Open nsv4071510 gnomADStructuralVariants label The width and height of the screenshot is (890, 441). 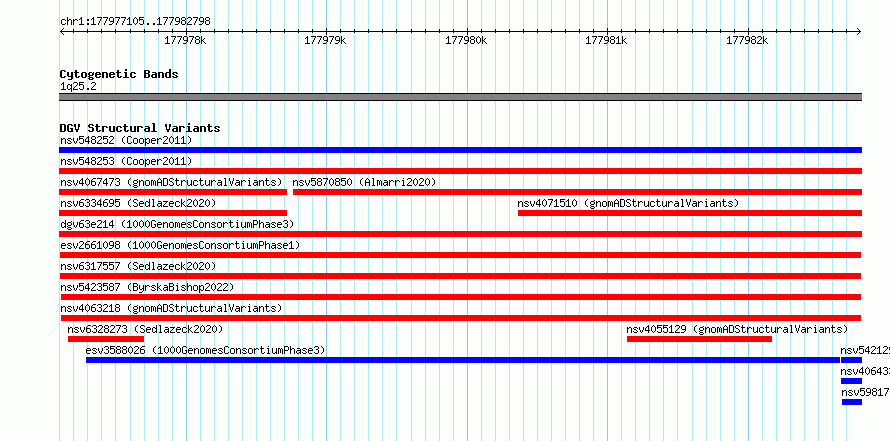point(628,203)
